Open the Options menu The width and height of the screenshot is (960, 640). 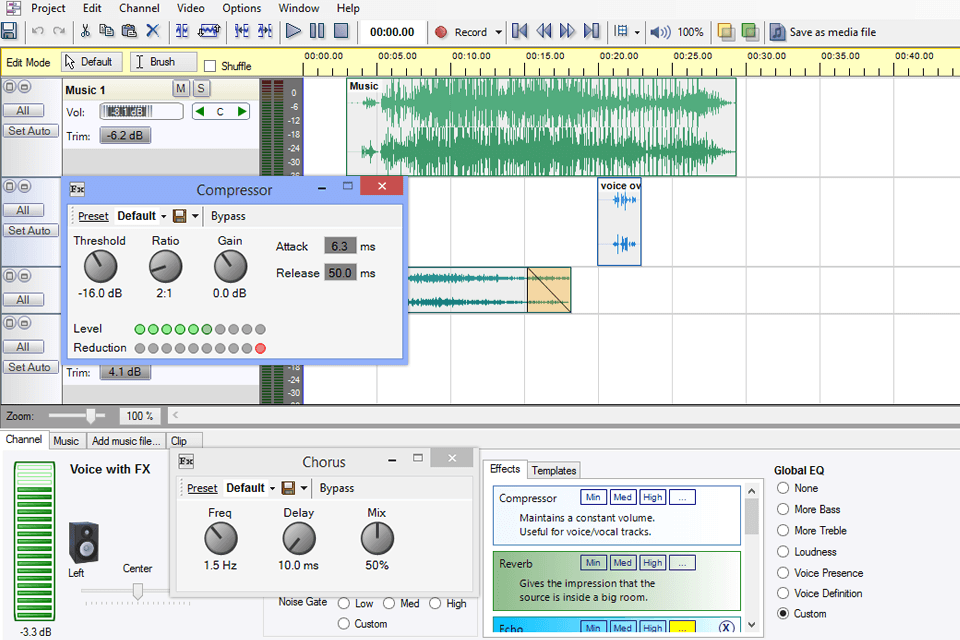tap(242, 8)
